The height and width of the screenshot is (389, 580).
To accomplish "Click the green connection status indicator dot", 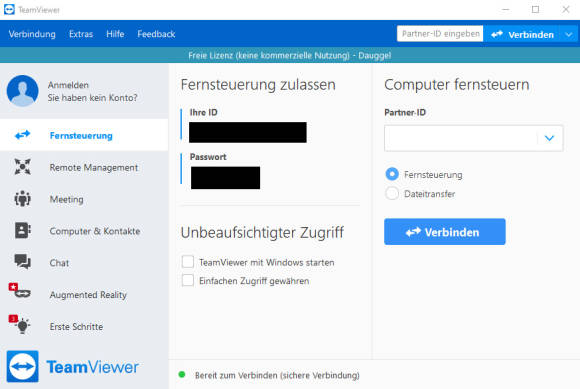I will coord(182,375).
